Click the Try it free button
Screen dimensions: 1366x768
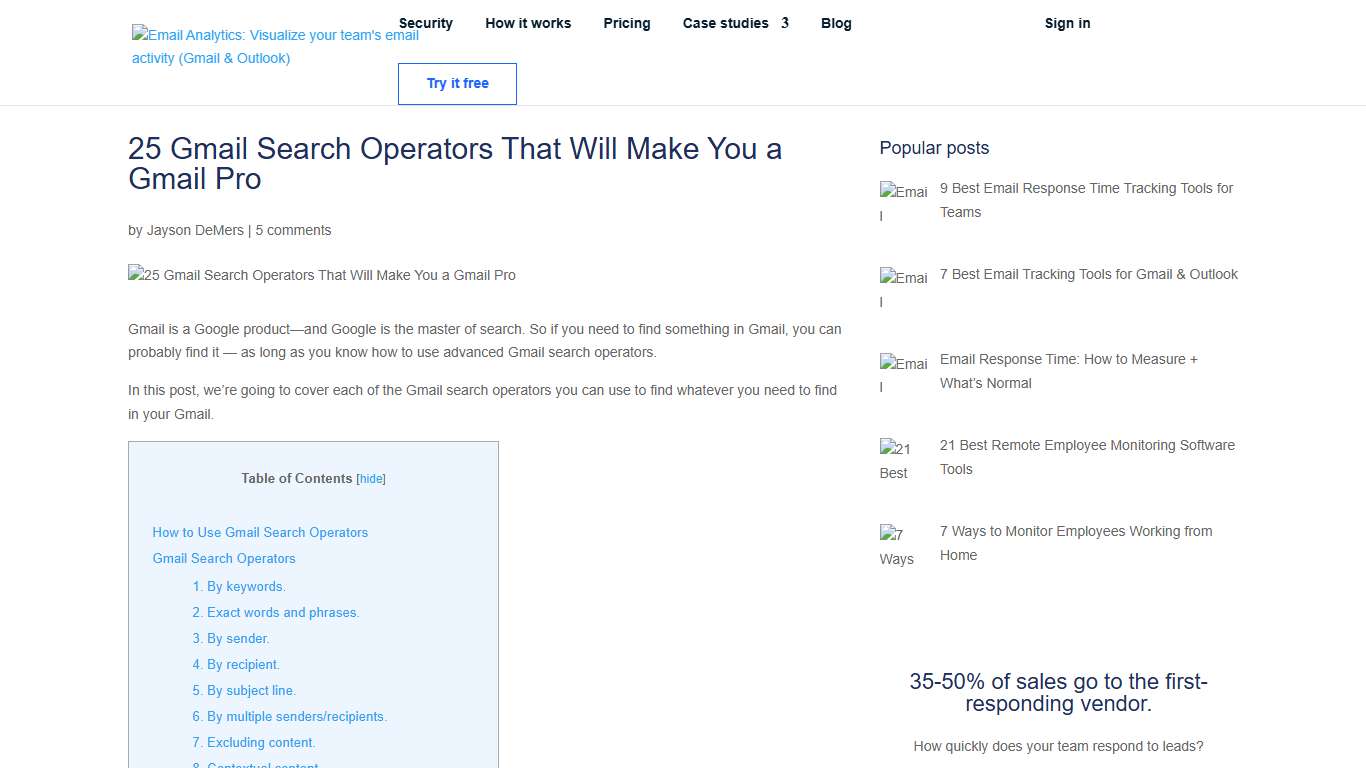click(457, 84)
